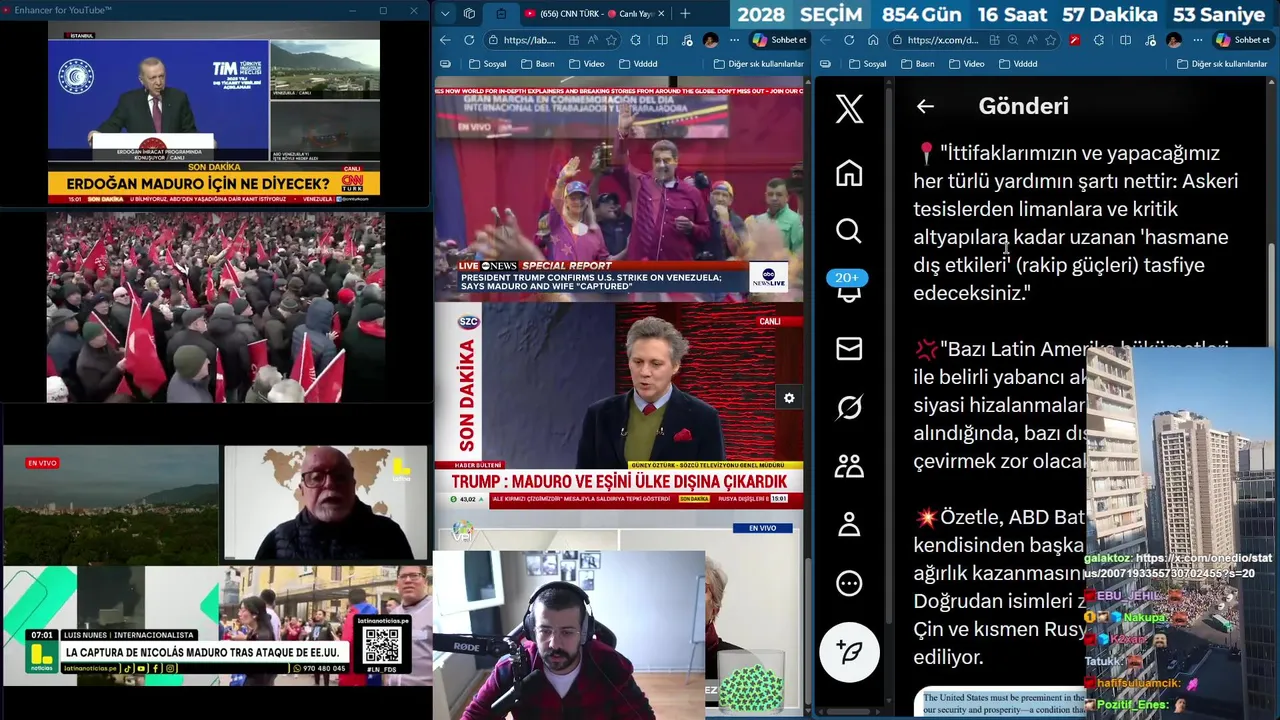Go back in the left browser window

pyautogui.click(x=446, y=40)
